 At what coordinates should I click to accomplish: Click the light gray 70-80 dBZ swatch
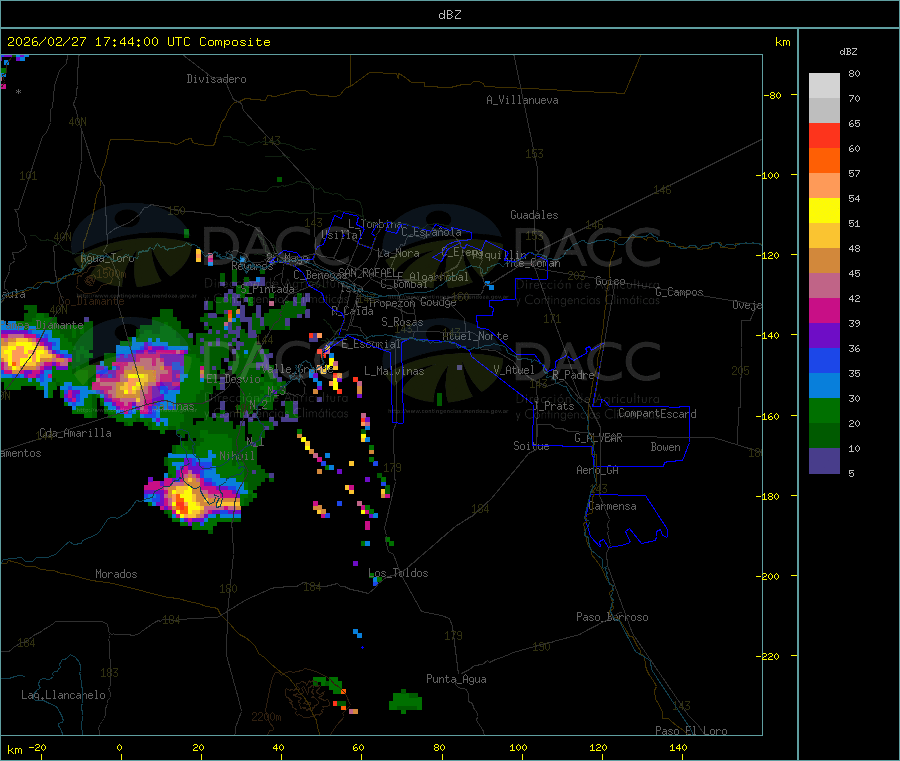(x=824, y=86)
